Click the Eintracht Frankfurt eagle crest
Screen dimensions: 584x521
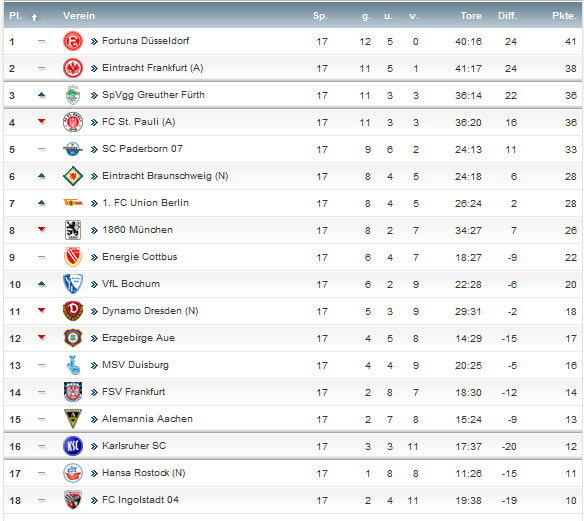coord(73,68)
